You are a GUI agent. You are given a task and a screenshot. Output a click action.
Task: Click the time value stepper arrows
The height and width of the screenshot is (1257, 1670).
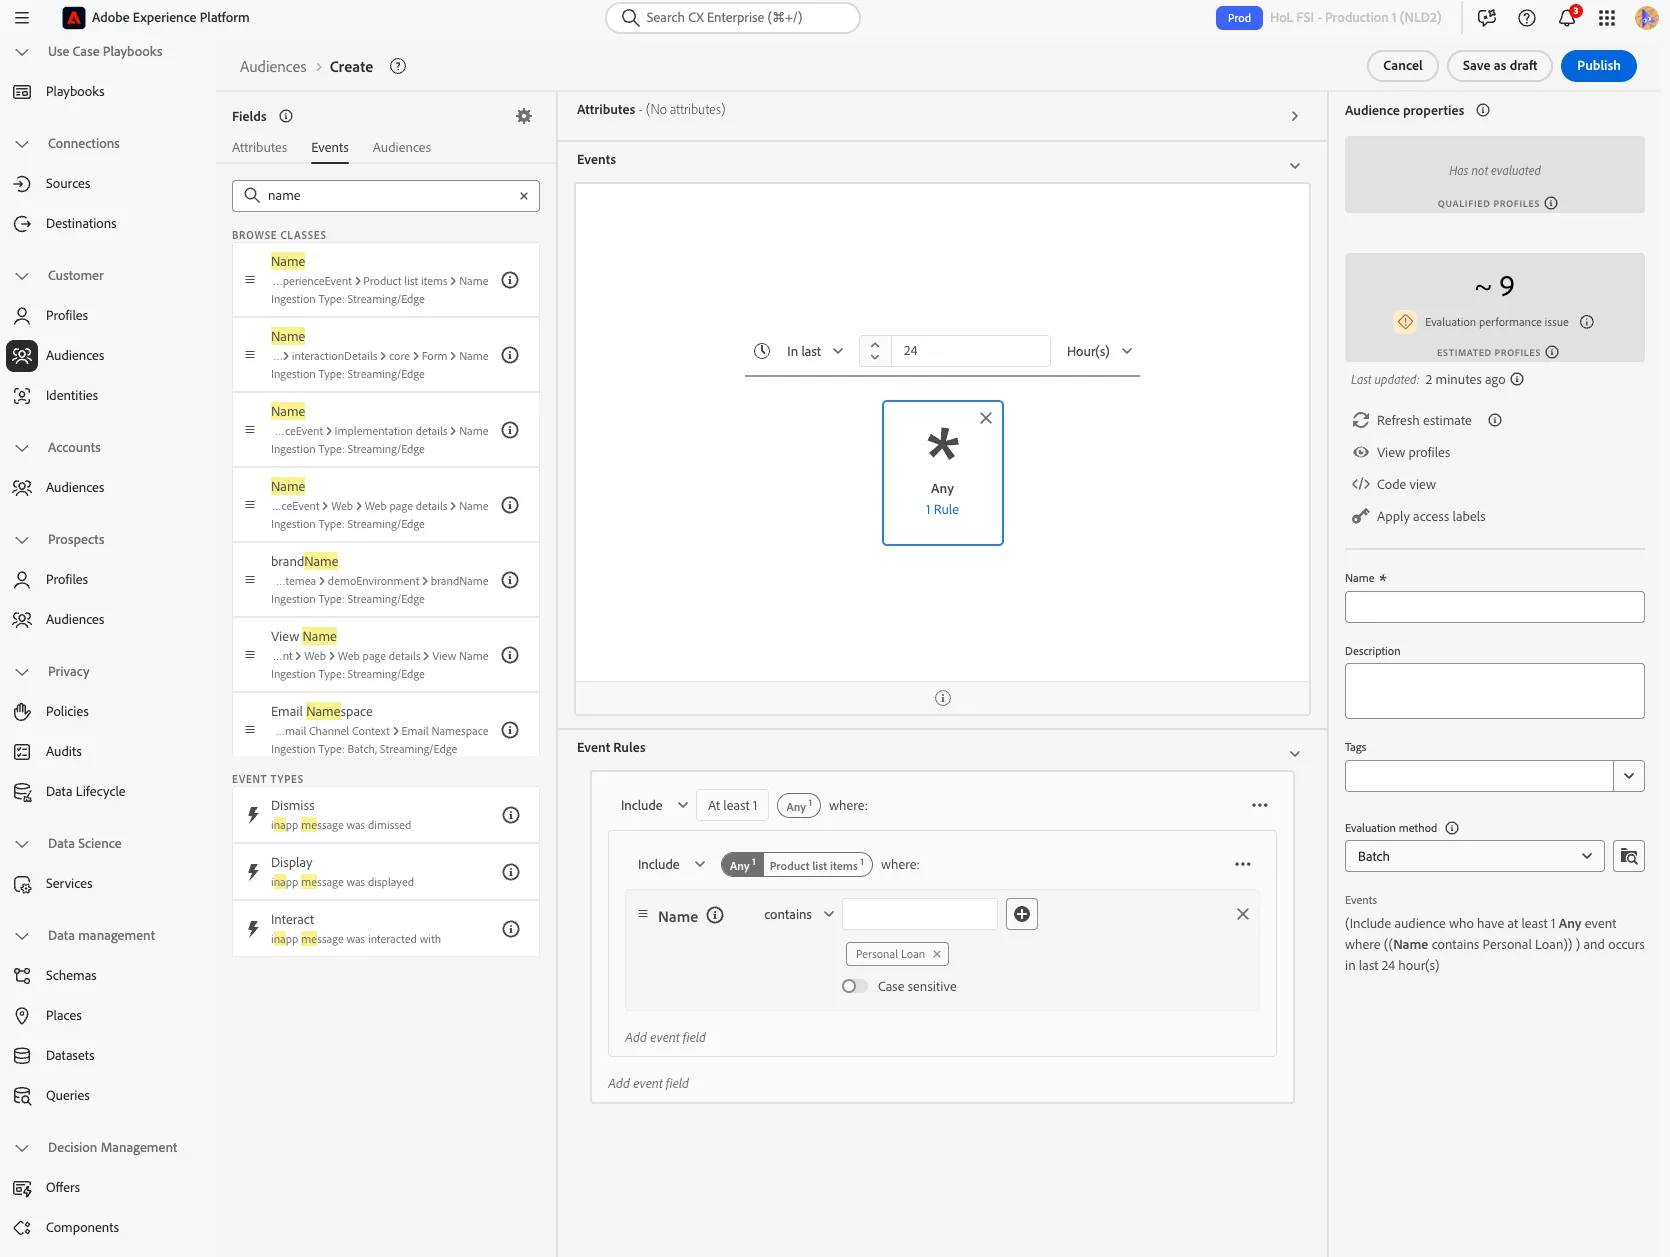point(875,351)
